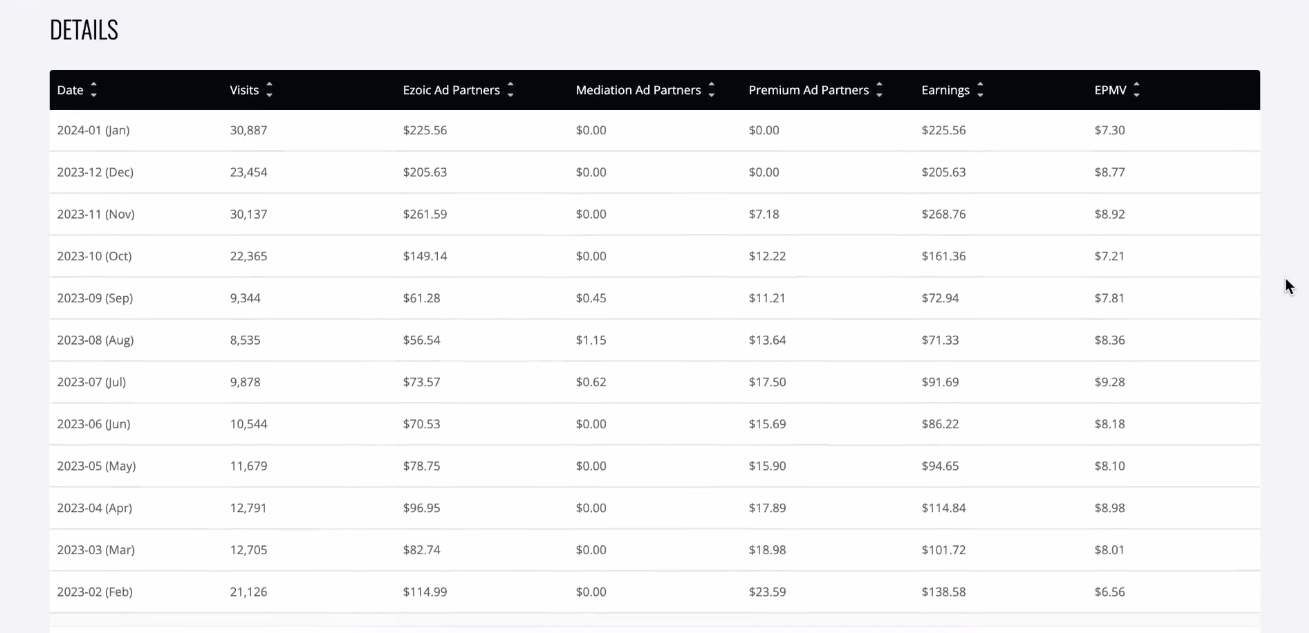This screenshot has width=1309, height=633.
Task: Select visits value 8,535
Action: click(x=245, y=340)
